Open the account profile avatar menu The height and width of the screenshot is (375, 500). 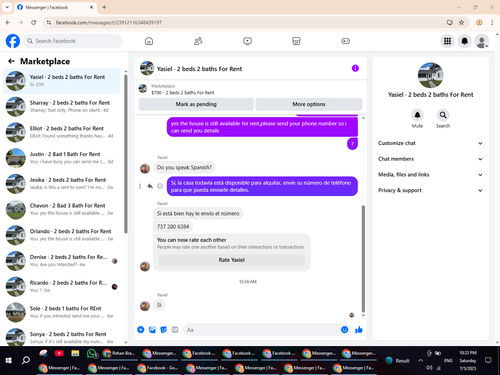tap(482, 41)
